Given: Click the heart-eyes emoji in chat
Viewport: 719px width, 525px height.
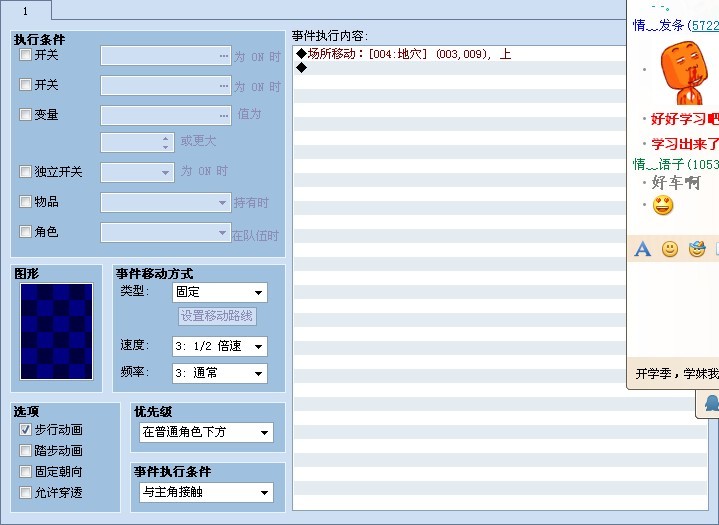Looking at the screenshot, I should pyautogui.click(x=663, y=205).
